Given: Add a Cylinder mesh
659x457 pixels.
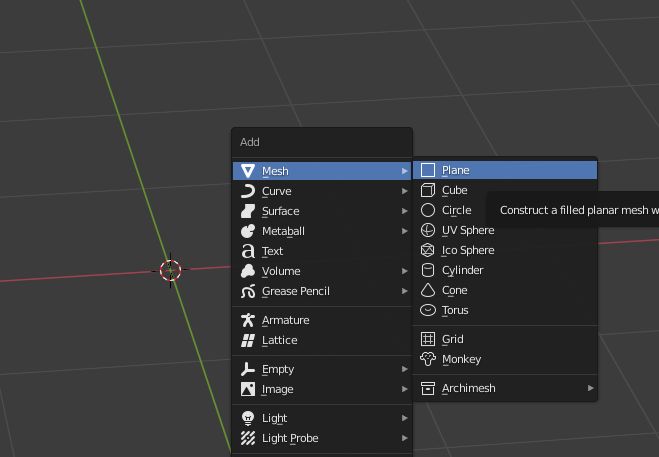Looking at the screenshot, I should coord(505,270).
